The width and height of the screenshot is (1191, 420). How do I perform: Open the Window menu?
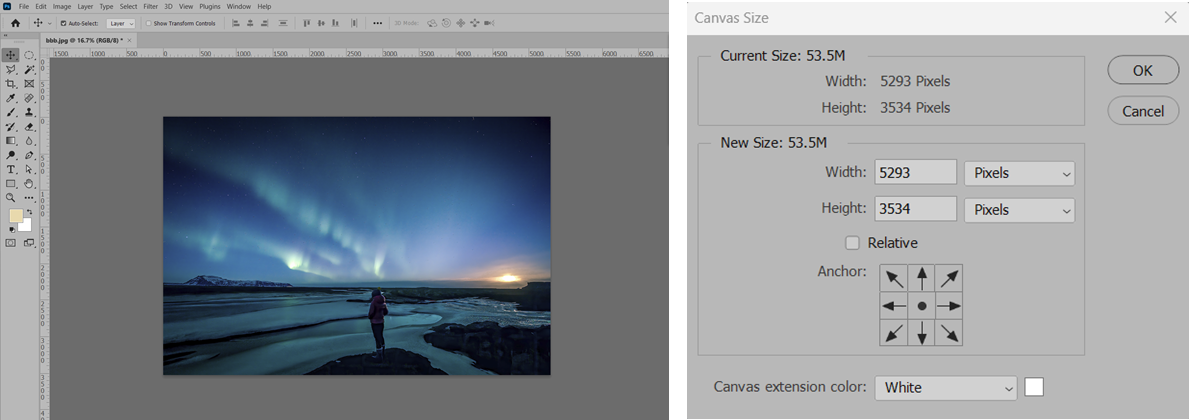[239, 6]
